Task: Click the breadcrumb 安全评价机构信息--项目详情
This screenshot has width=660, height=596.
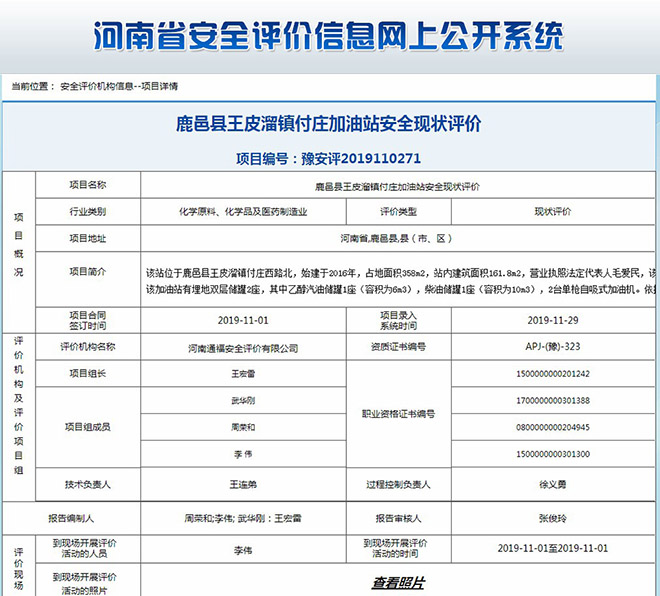Action: point(119,86)
